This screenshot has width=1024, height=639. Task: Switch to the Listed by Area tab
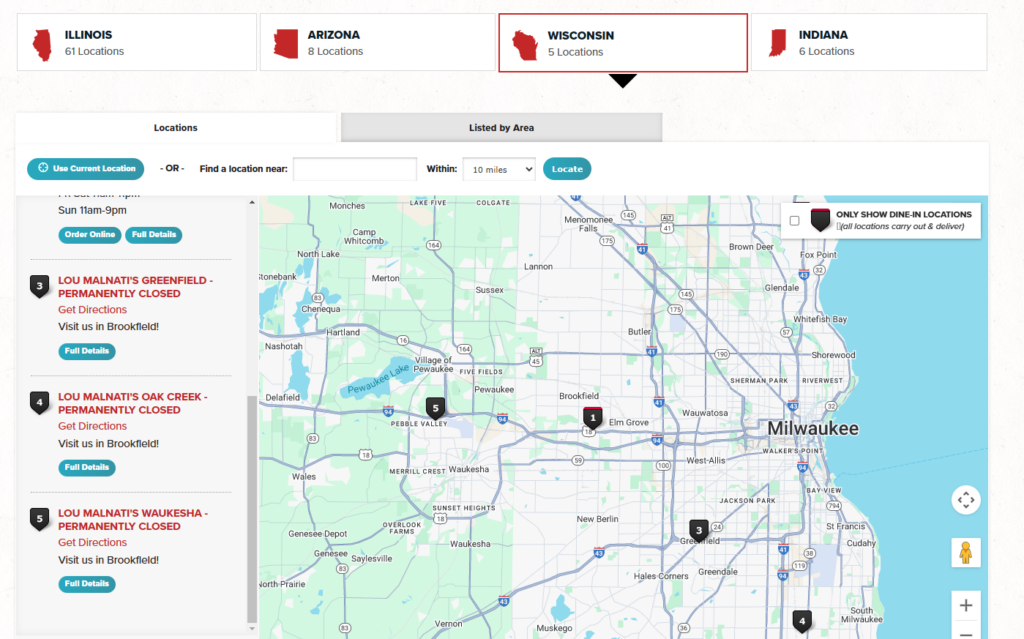[x=502, y=127]
